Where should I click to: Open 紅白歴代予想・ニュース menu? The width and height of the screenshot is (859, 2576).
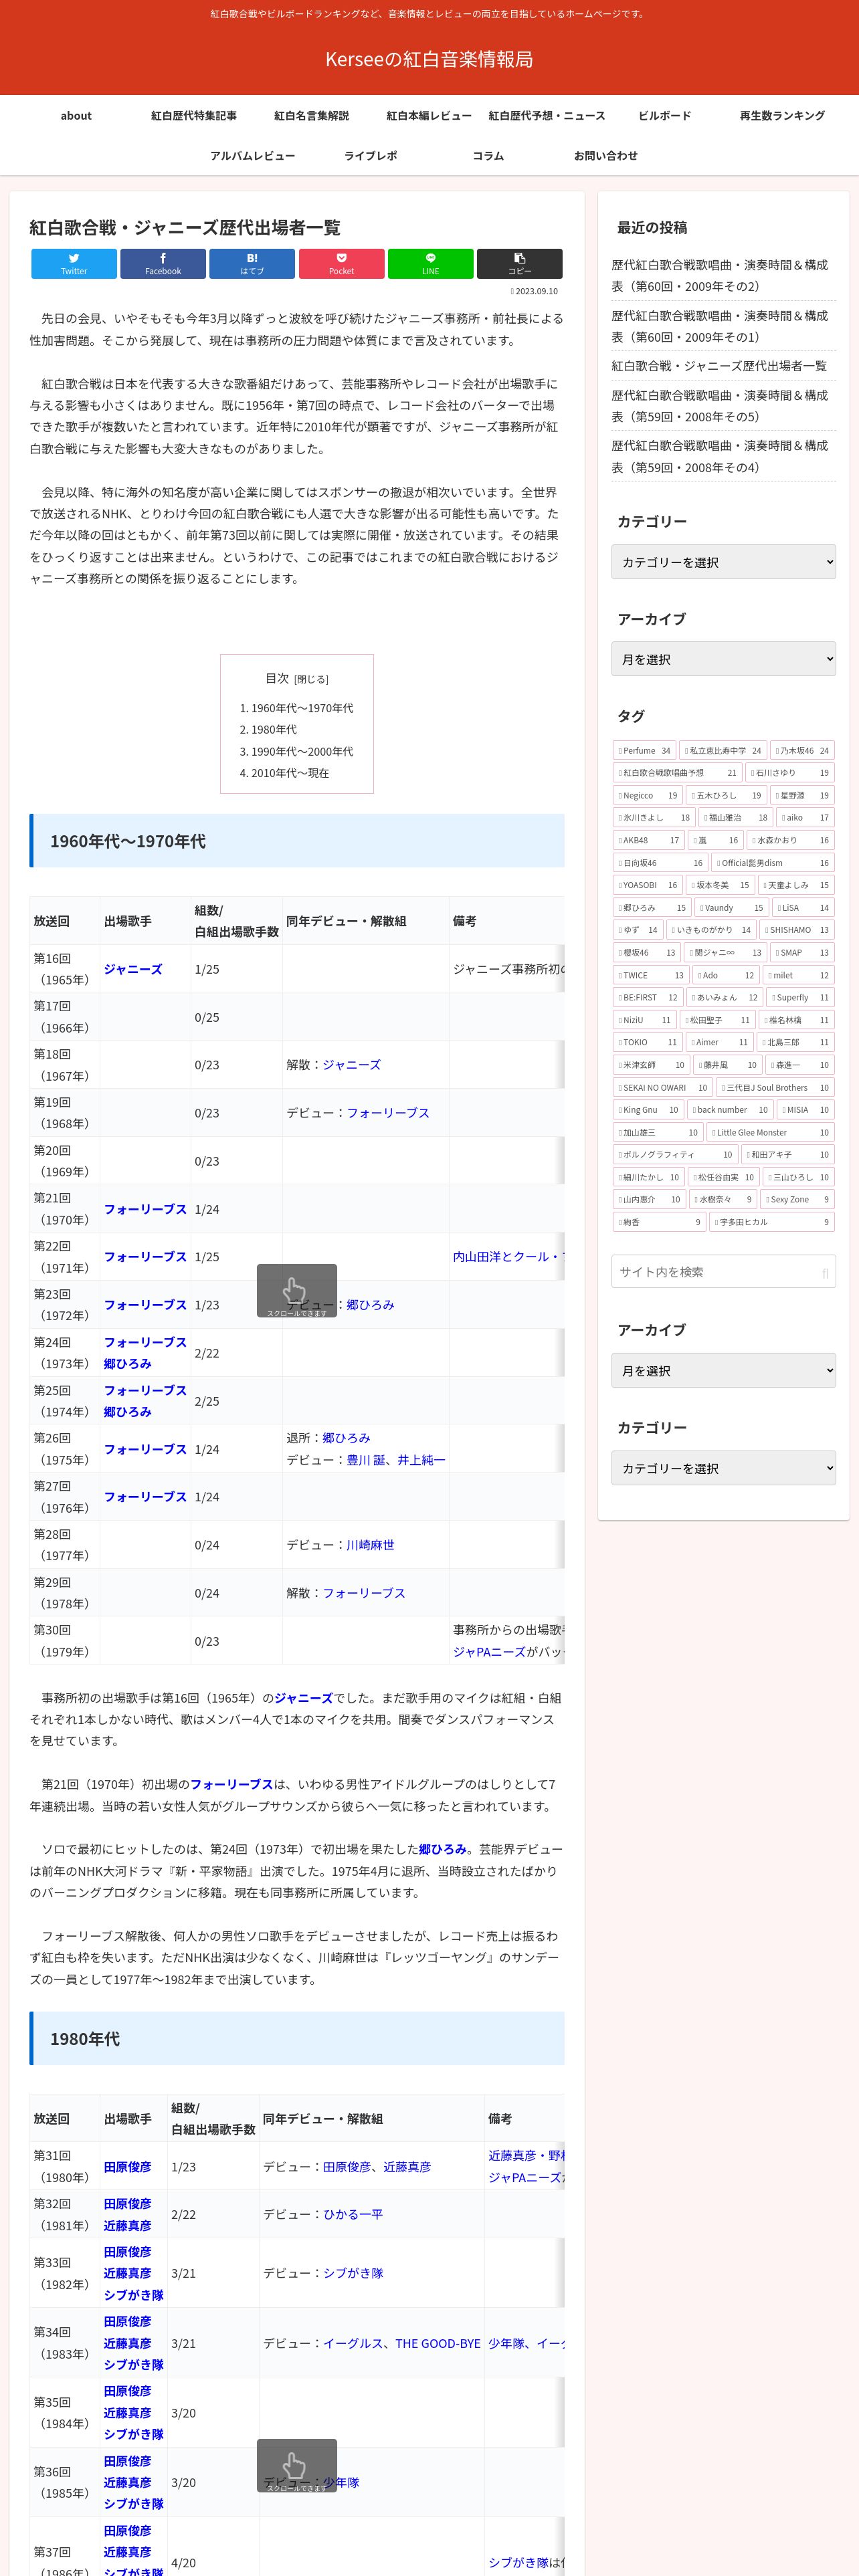tap(547, 116)
